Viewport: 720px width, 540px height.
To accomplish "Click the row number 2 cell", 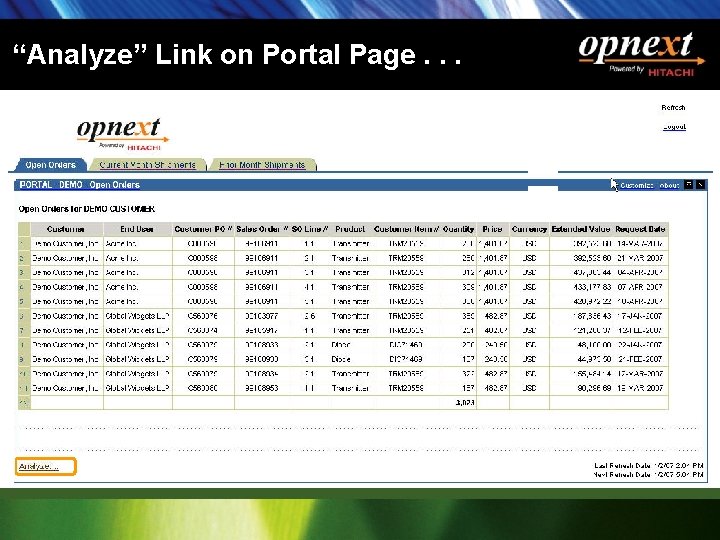I will tap(22, 259).
